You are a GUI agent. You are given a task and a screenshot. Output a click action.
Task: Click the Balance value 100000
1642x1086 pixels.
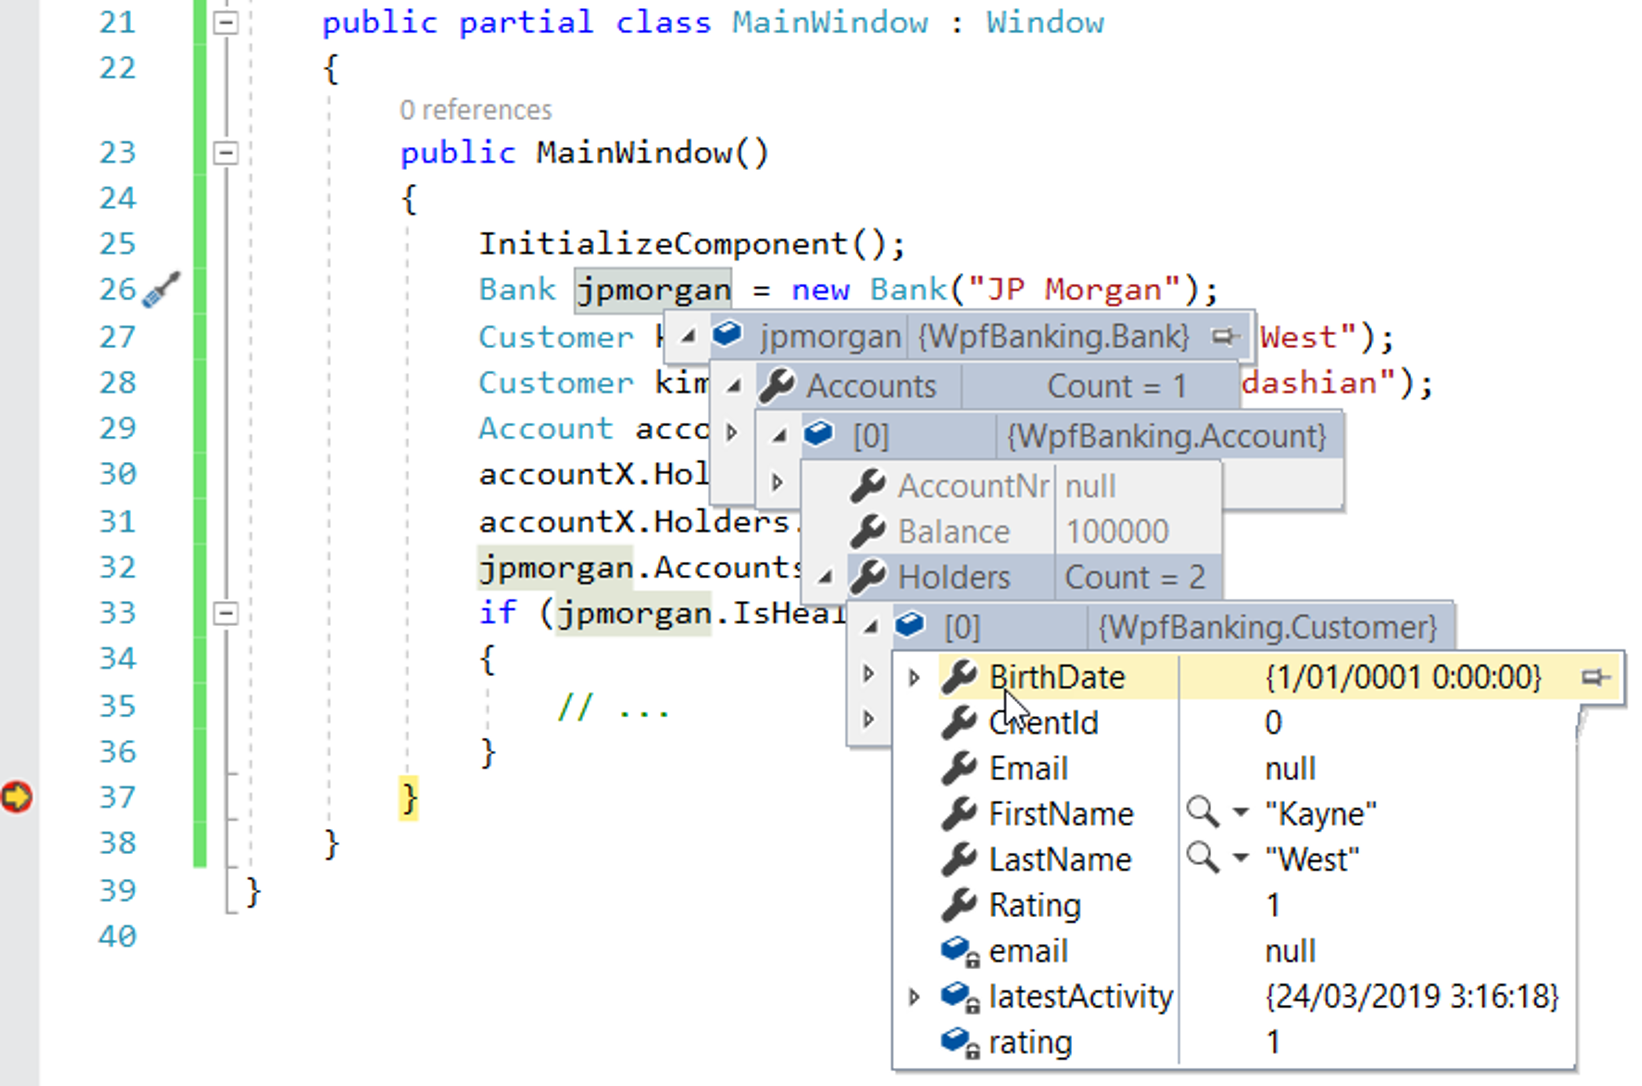(1117, 532)
